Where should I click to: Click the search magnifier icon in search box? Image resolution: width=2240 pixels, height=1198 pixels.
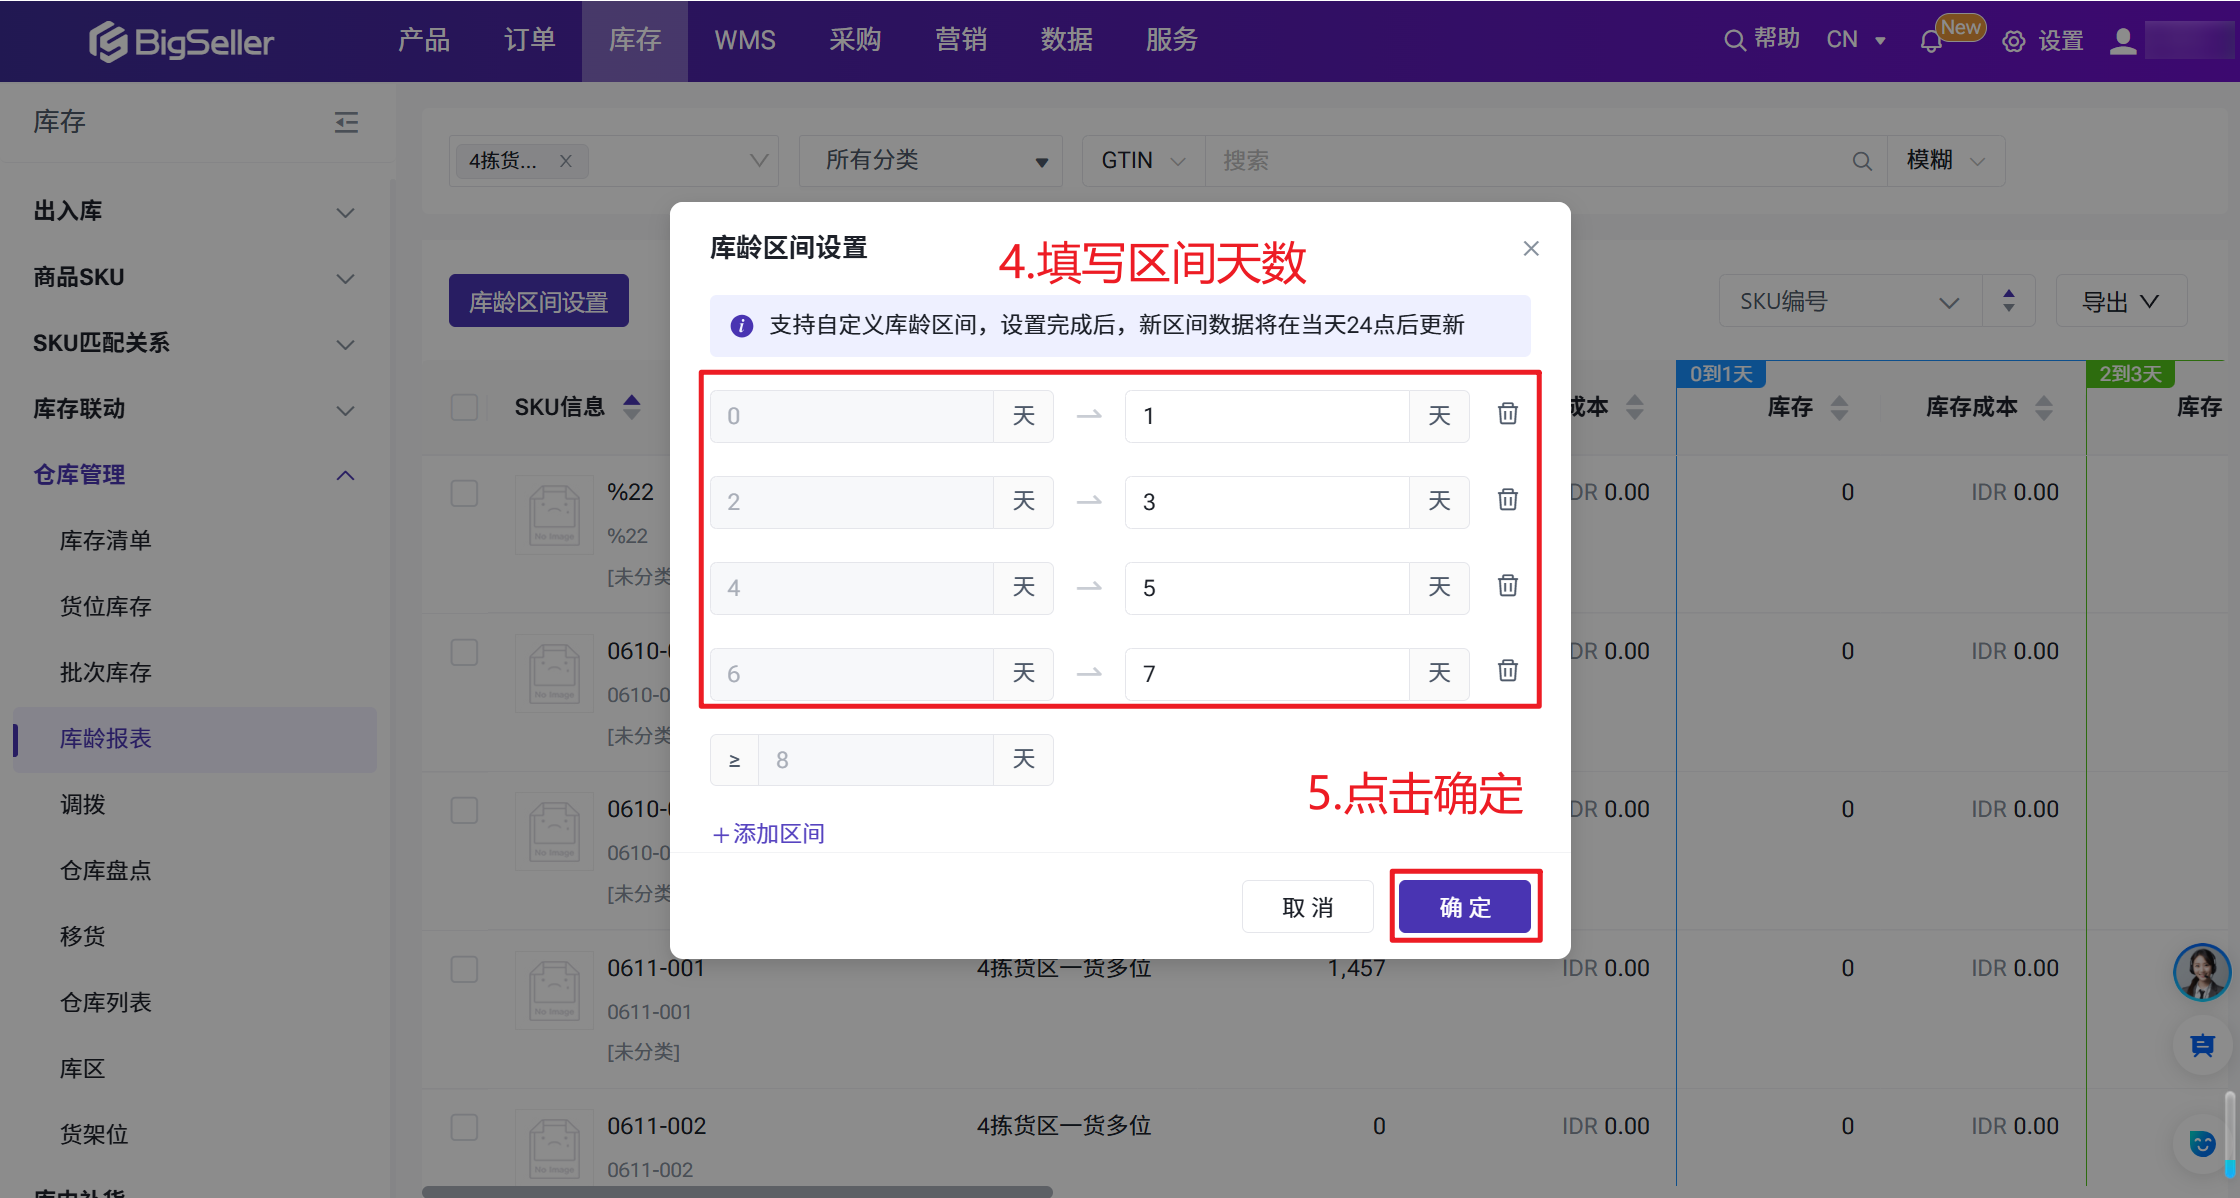click(1861, 161)
